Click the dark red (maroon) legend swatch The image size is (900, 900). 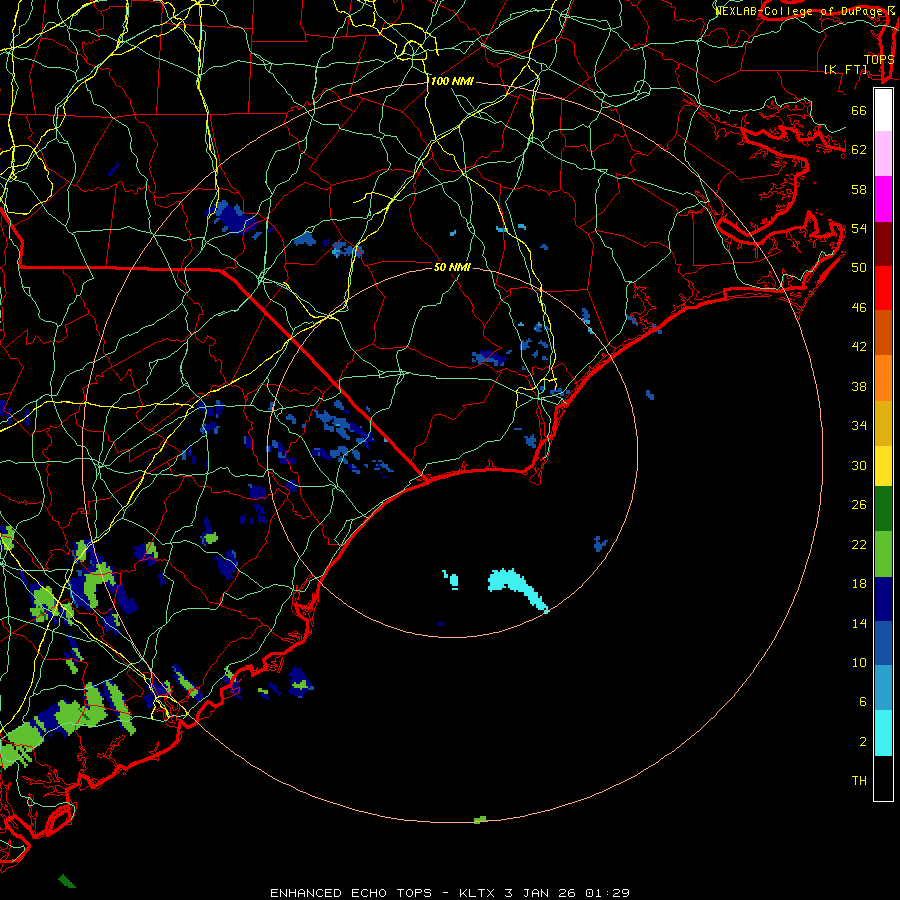[x=883, y=243]
